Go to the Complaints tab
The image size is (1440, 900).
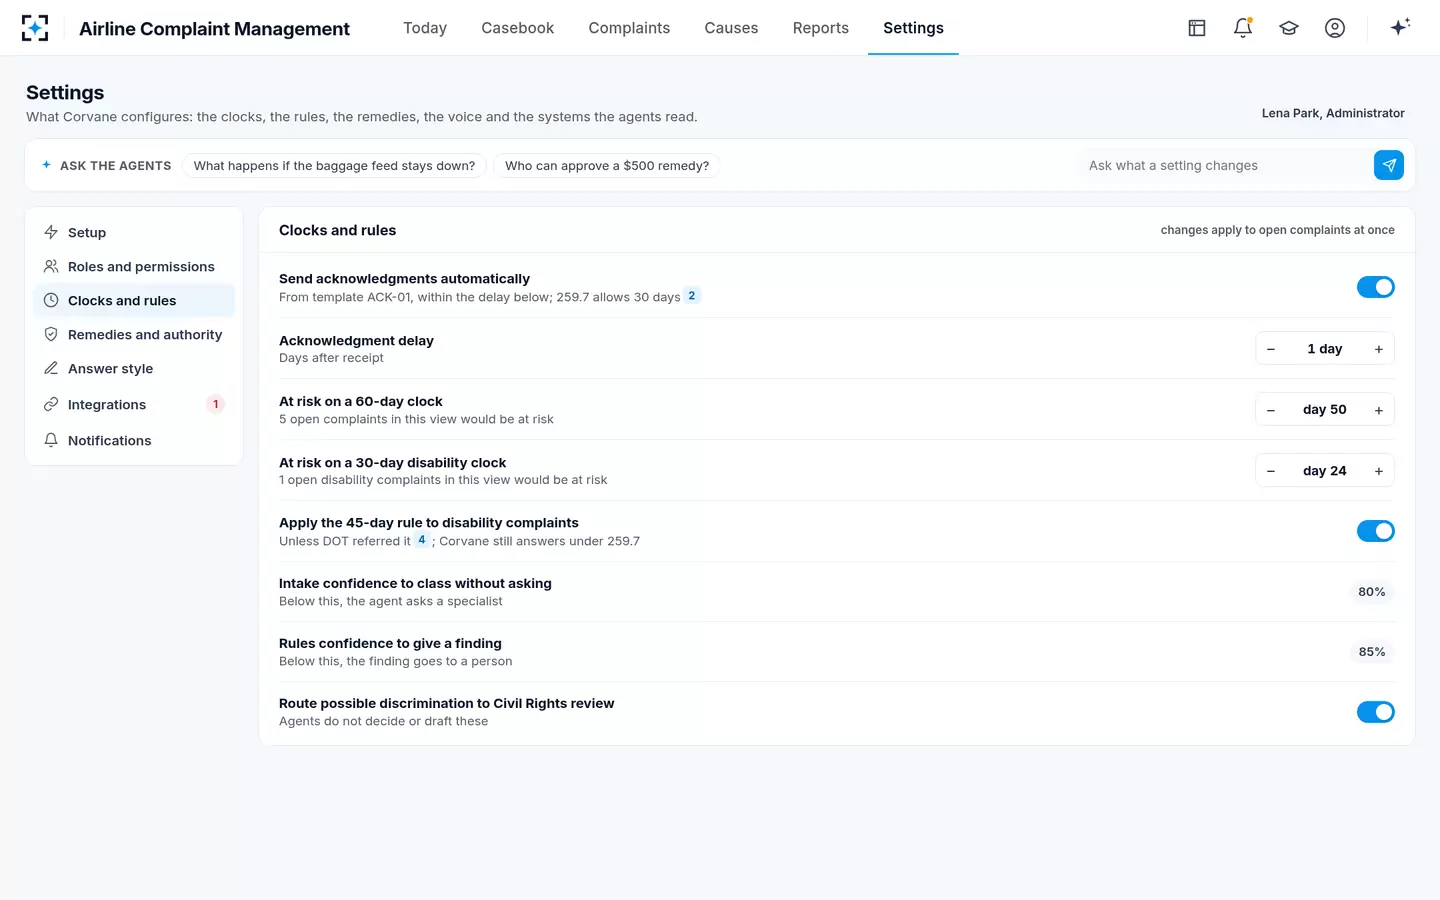[x=629, y=28]
